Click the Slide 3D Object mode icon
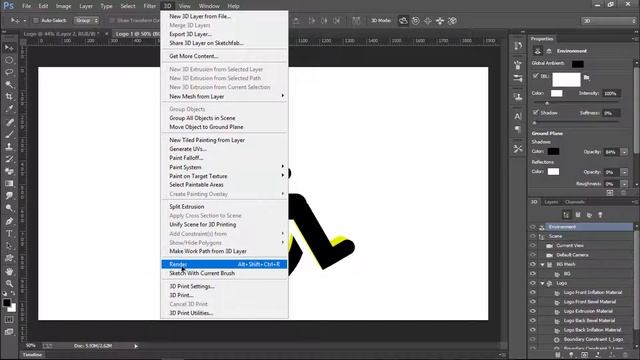Image resolution: width=640 pixels, height=360 pixels. pos(440,21)
